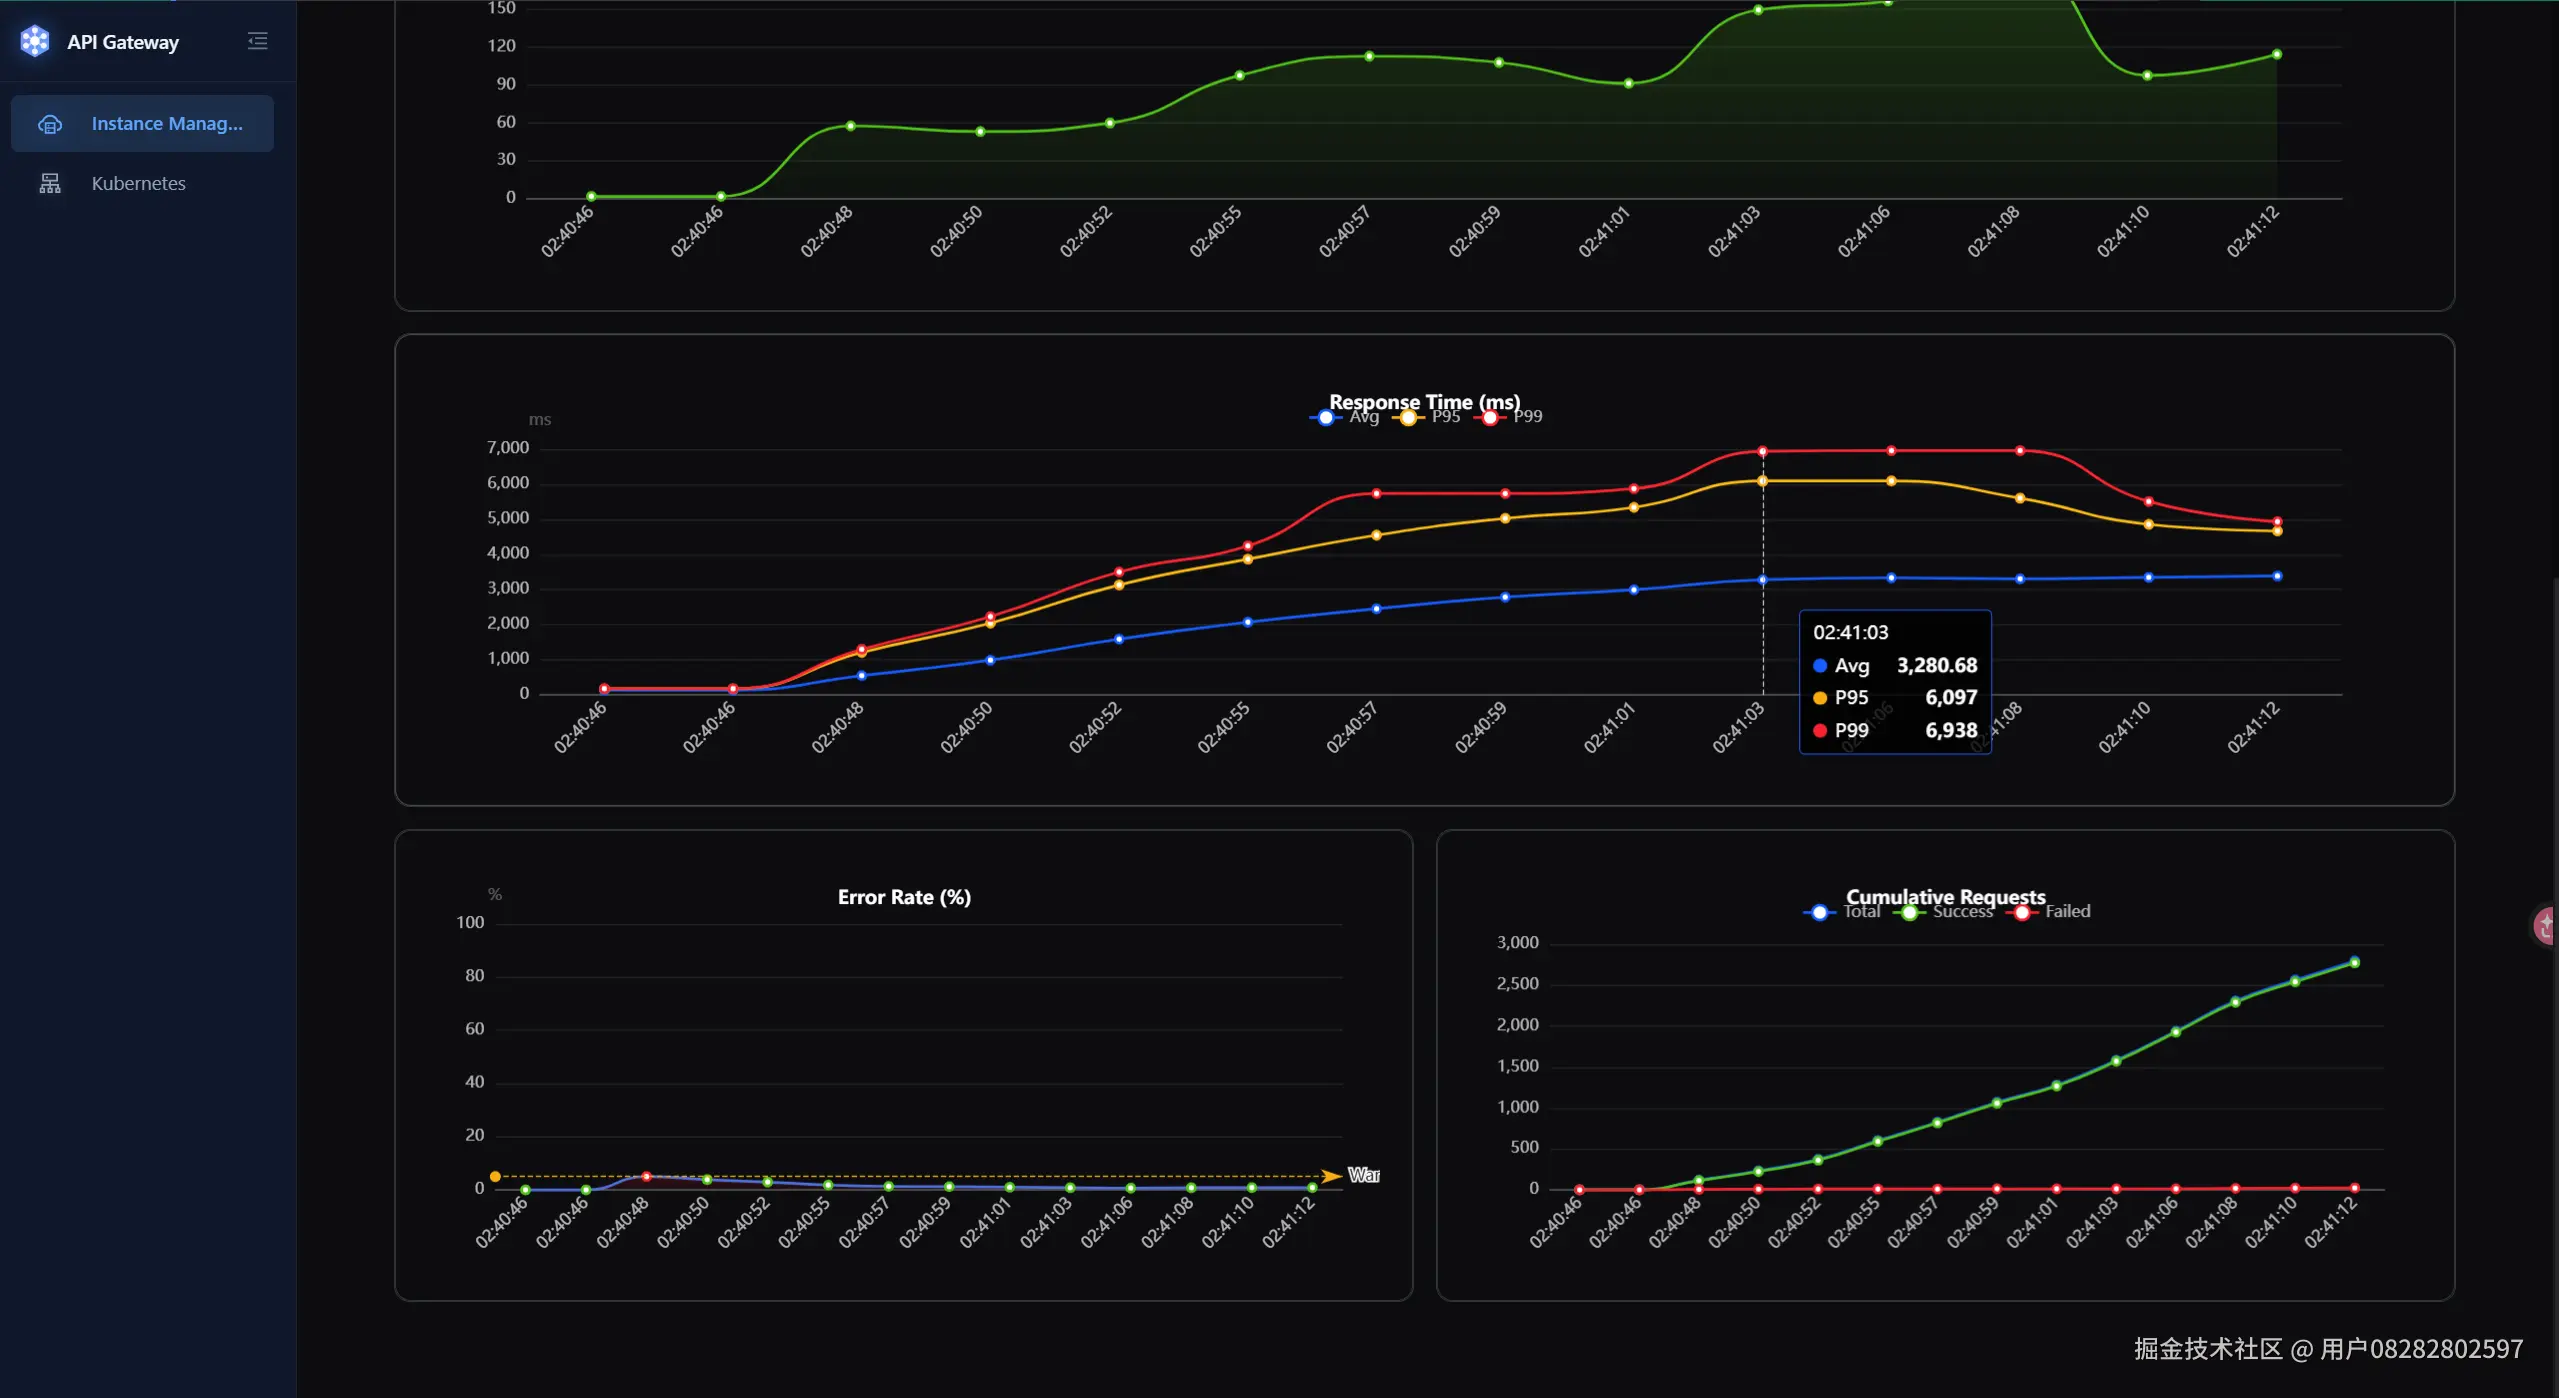
Task: Click the Kubernetes cluster icon
Action: [x=50, y=183]
